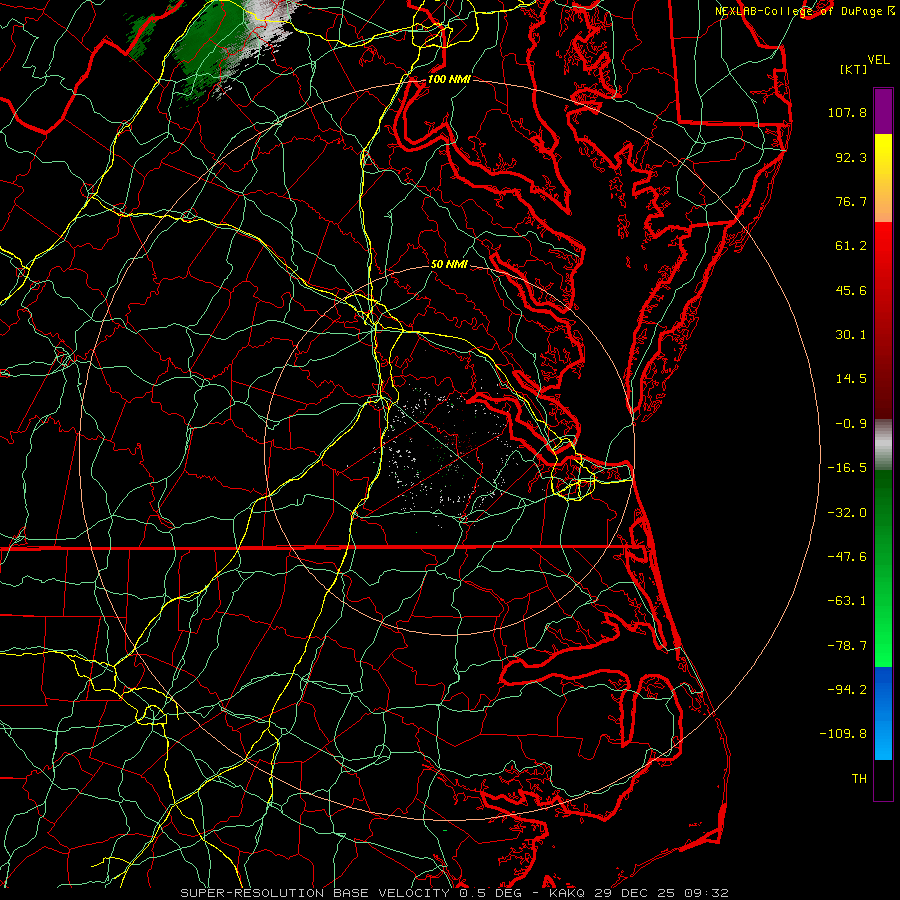This screenshot has width=900, height=900.
Task: Click the -78.7 velocity legend value
Action: point(847,645)
